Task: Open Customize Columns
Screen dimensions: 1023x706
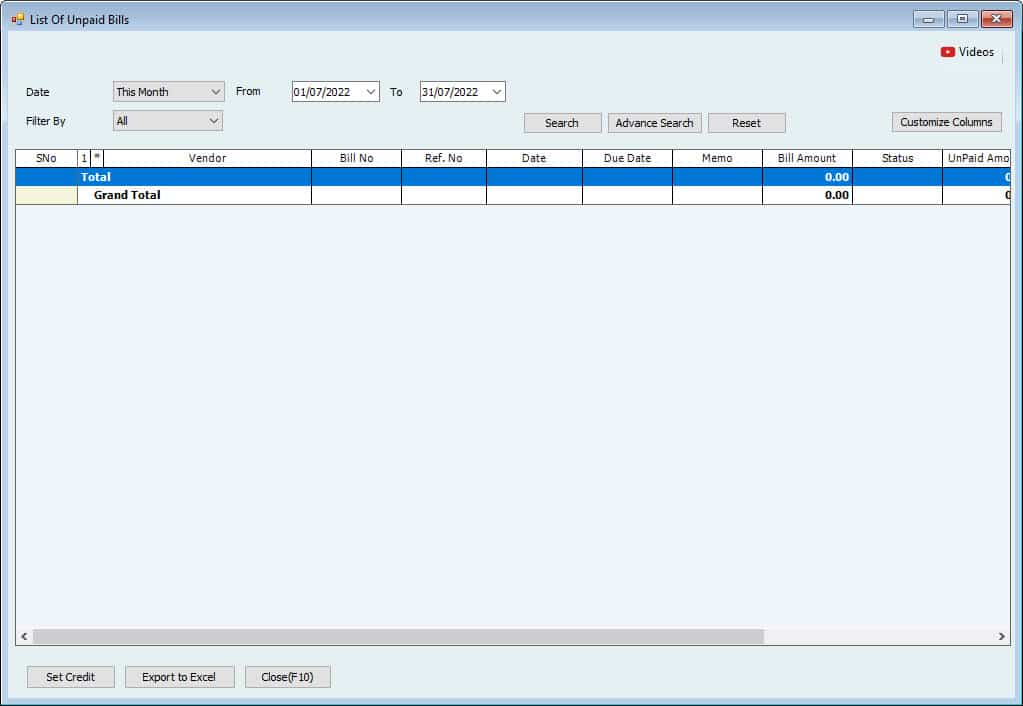Action: [946, 122]
